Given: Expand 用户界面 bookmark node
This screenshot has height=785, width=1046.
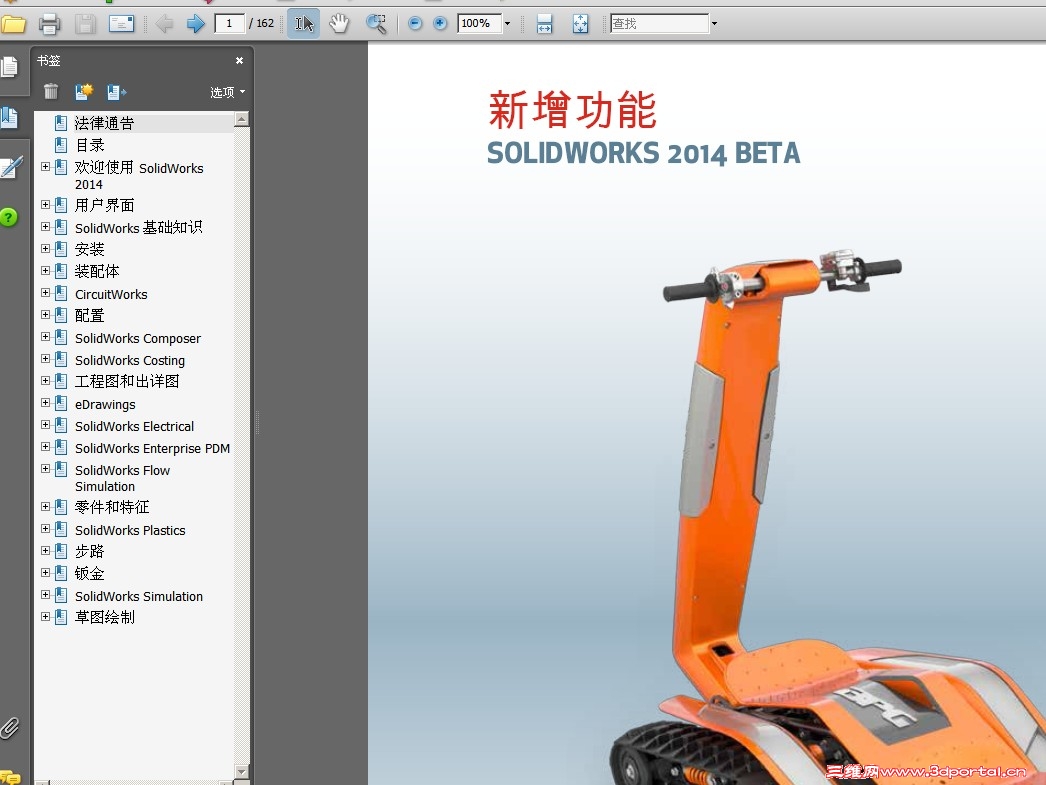Looking at the screenshot, I should (45, 205).
